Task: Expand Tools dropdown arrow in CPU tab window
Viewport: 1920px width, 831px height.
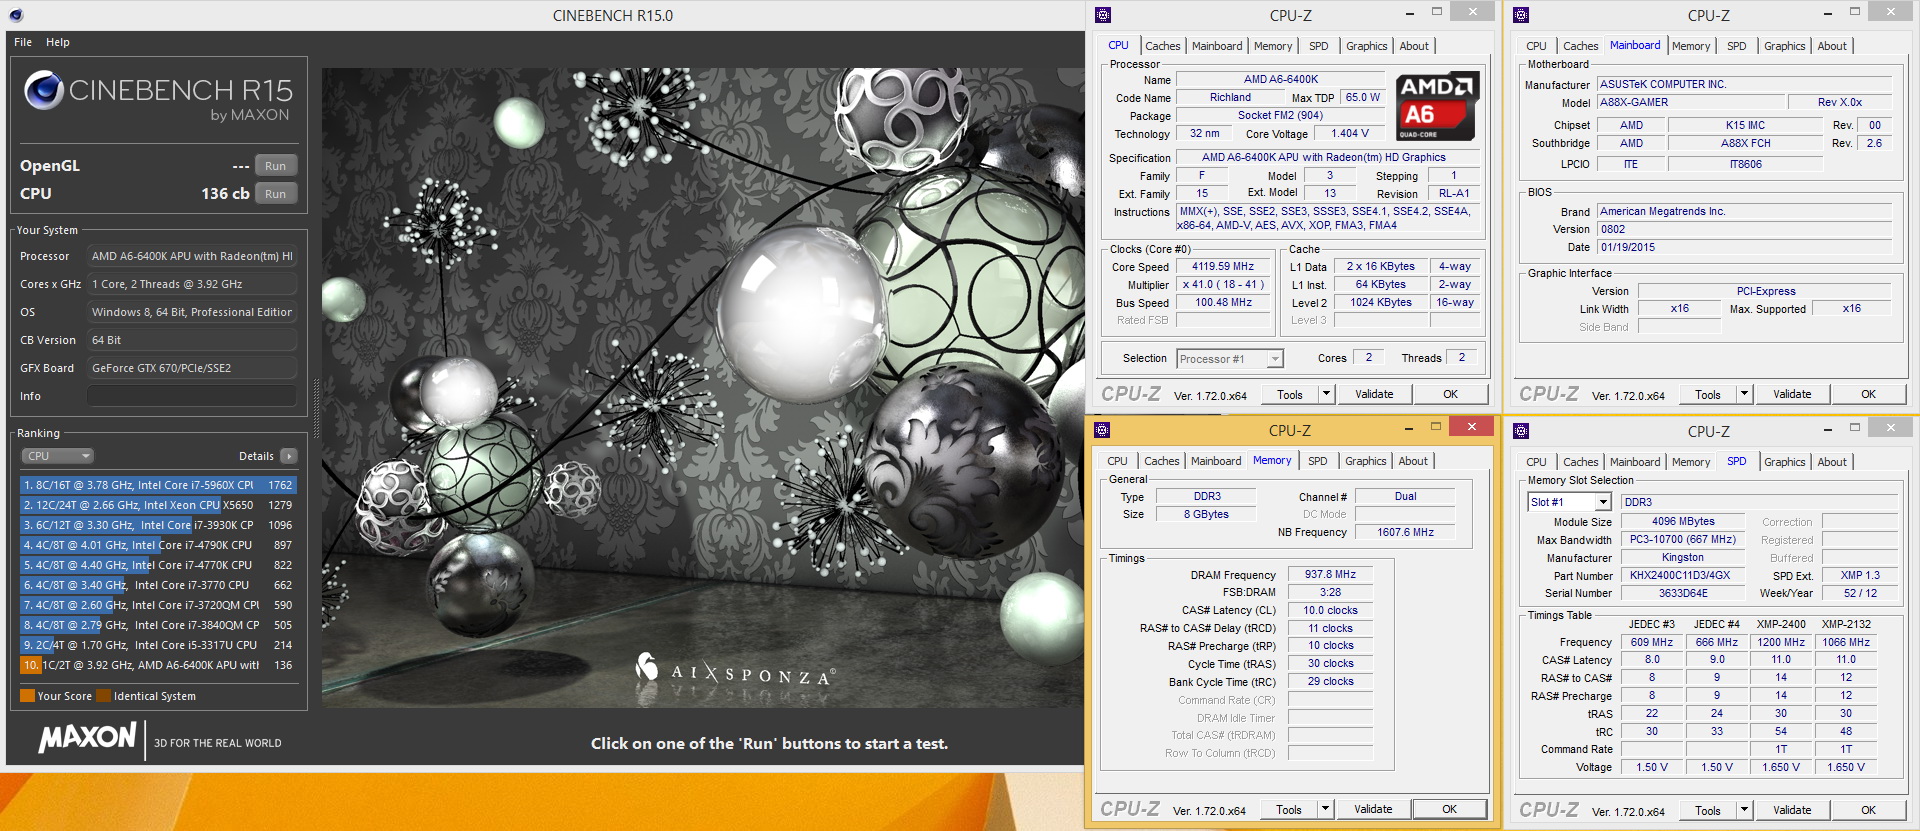Action: [1326, 394]
